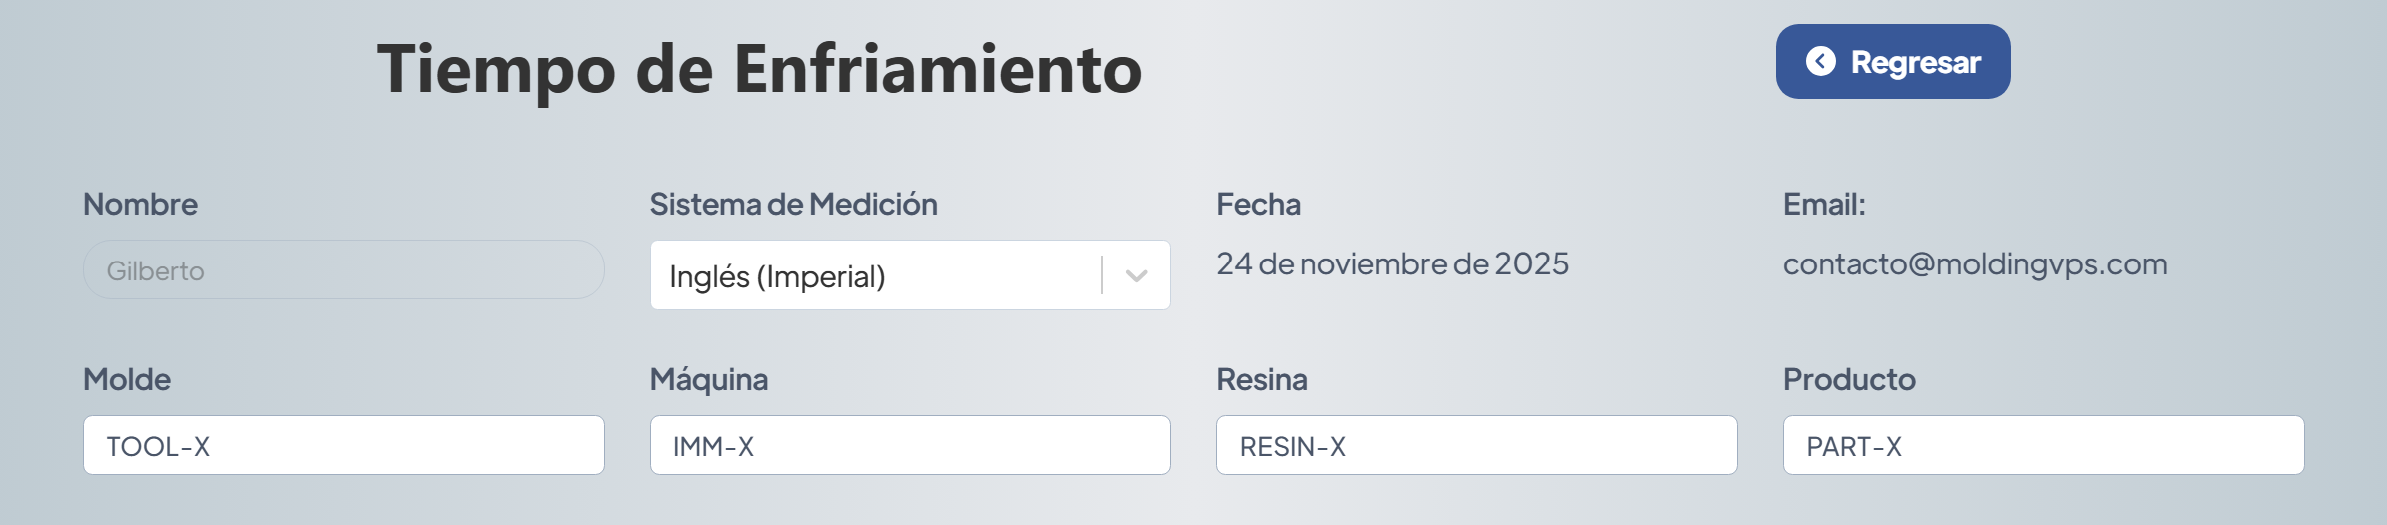
Task: Click the back arrow icon in Regresar
Action: coord(1820,62)
